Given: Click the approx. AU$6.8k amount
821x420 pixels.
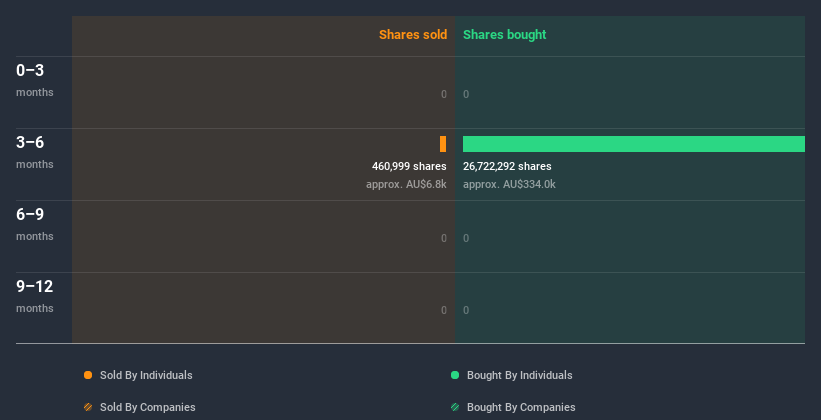Looking at the screenshot, I should point(406,184).
